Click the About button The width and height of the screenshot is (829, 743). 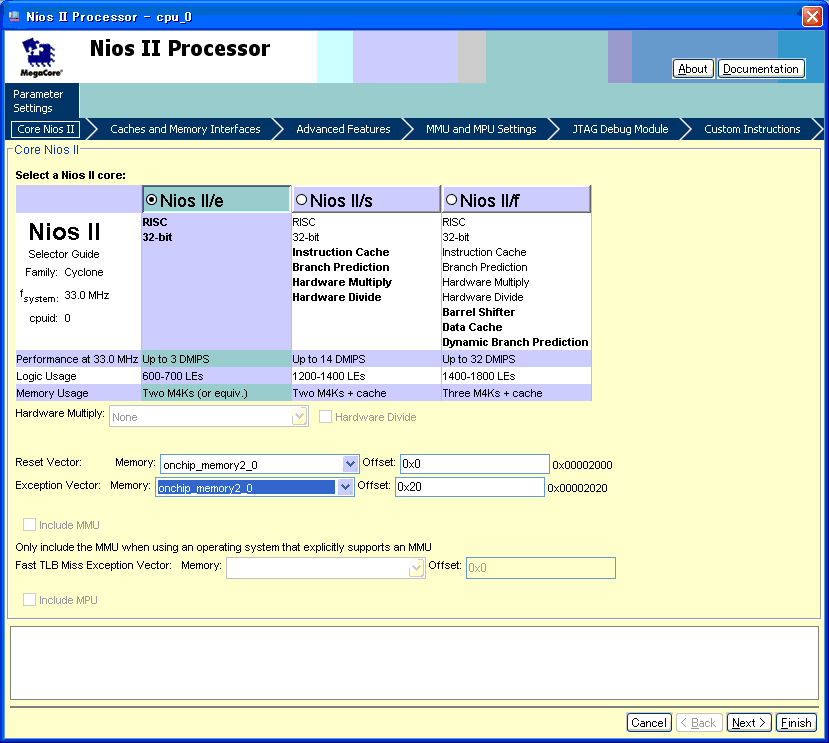tap(693, 69)
